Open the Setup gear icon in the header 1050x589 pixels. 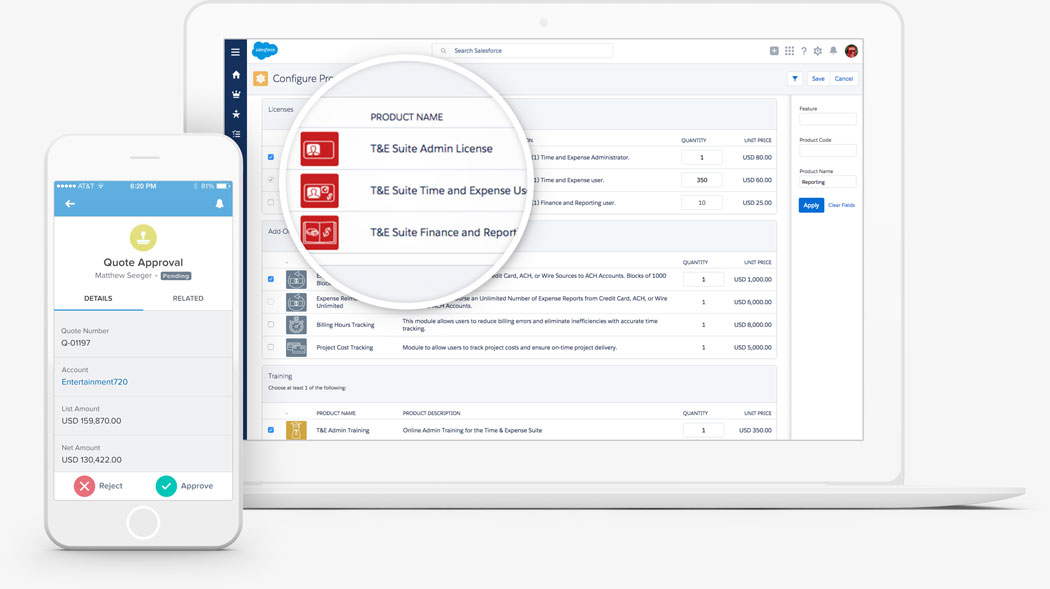coord(818,51)
